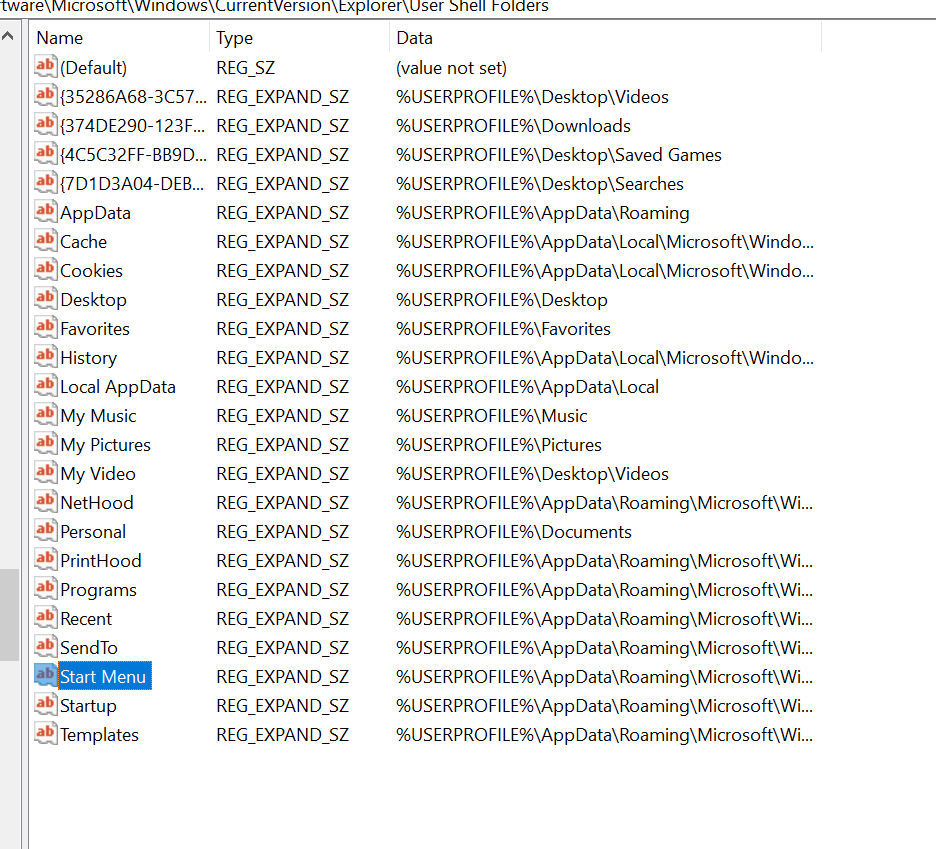This screenshot has width=936, height=849.
Task: Click the highlighted icon beside Start Menu
Action: coord(45,675)
